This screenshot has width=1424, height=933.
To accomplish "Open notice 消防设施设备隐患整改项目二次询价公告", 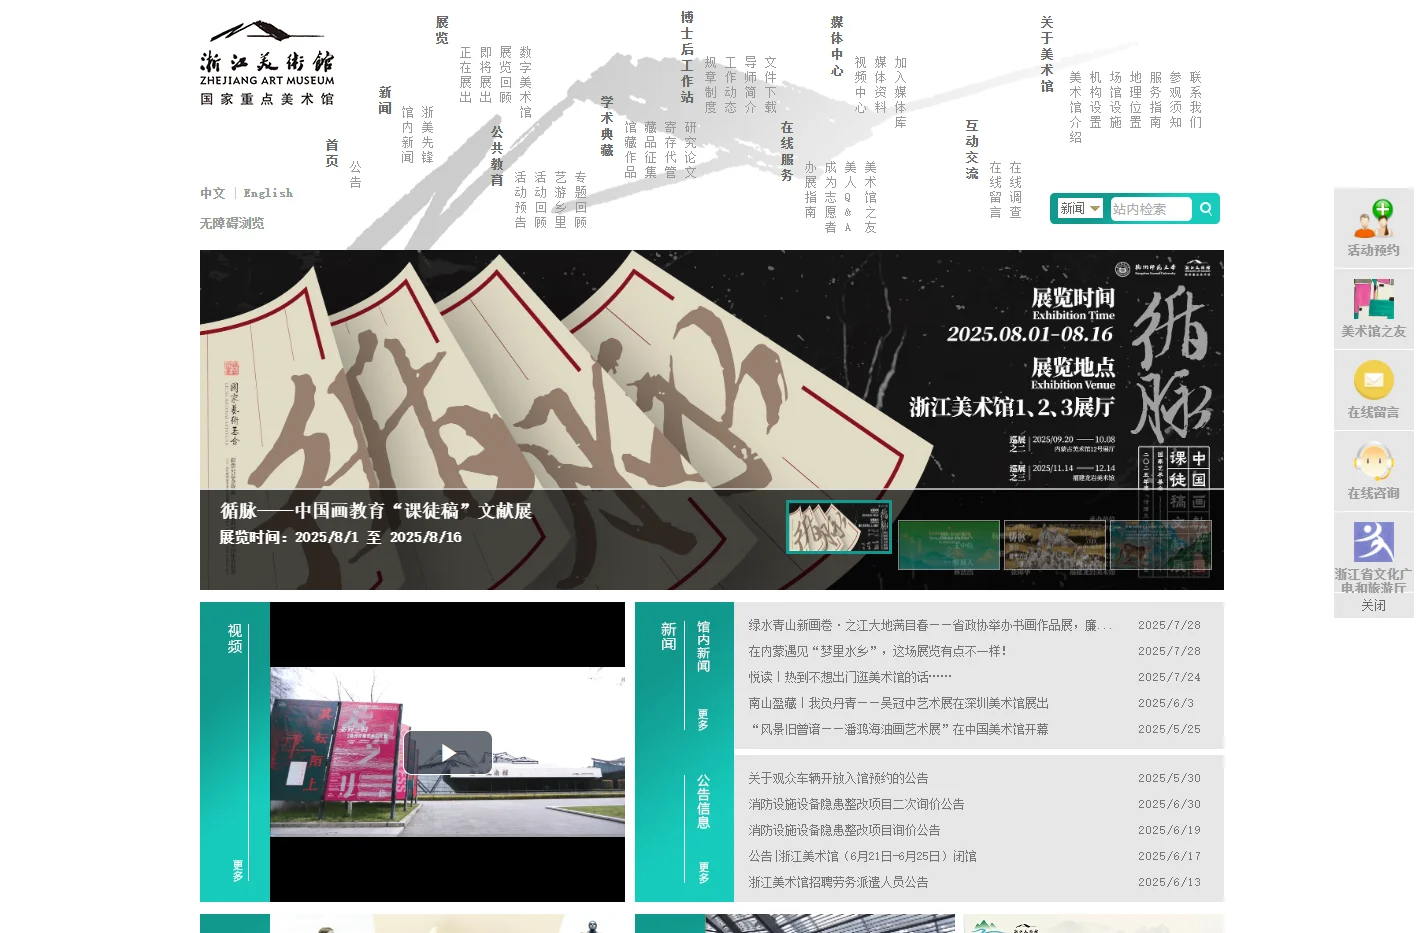I will click(x=856, y=804).
